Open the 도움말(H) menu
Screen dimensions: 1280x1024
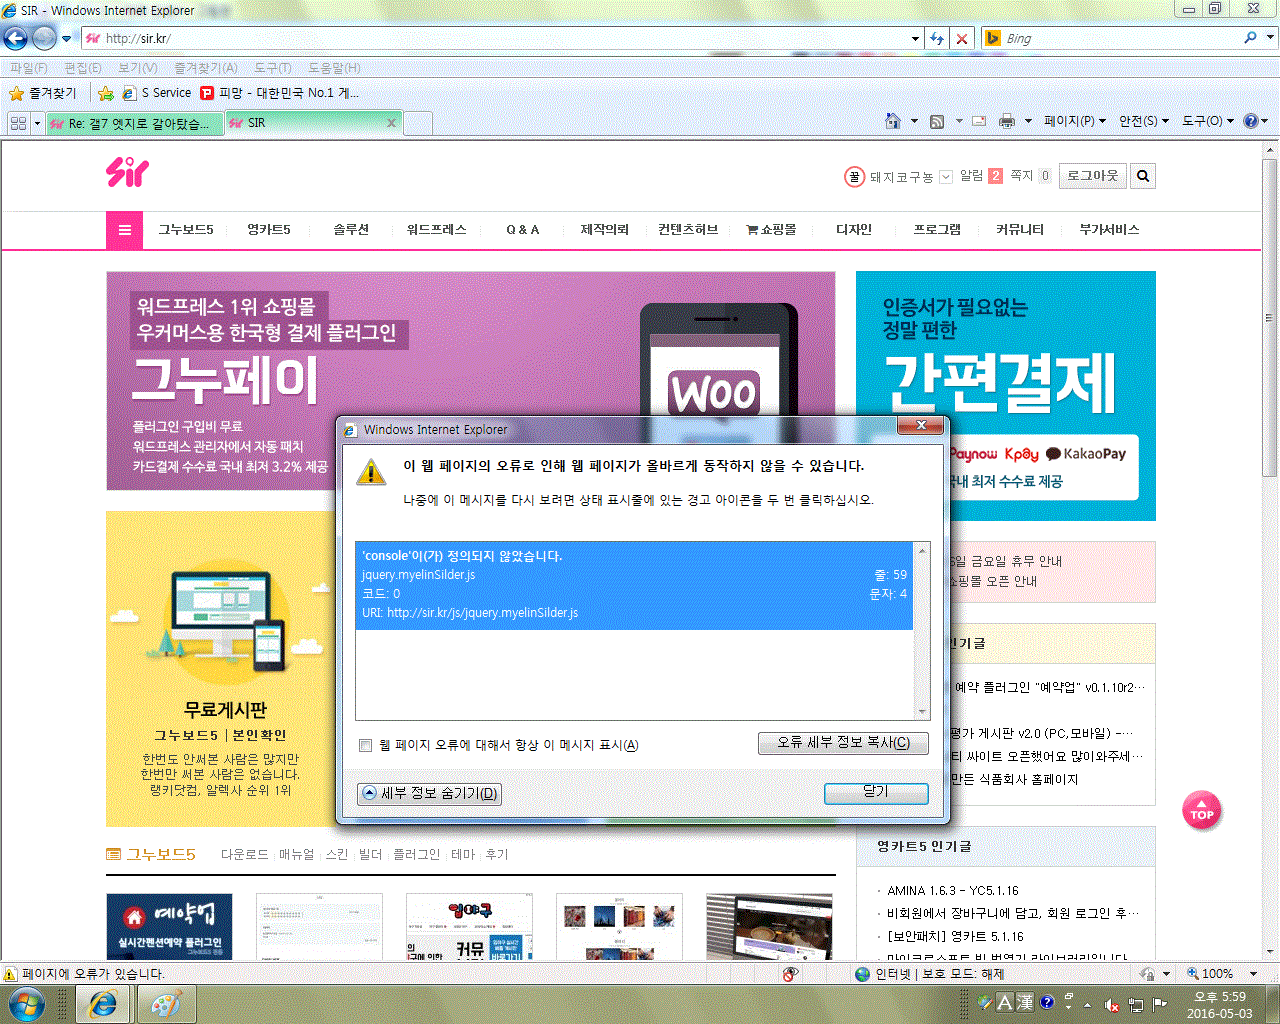(x=334, y=68)
